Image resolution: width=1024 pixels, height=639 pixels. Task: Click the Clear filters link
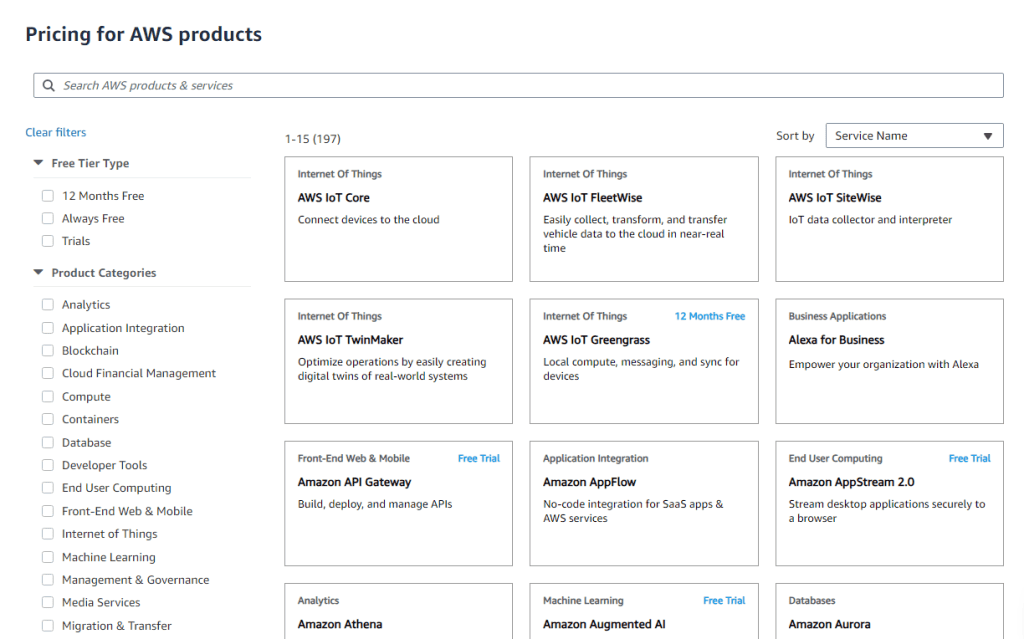[56, 132]
